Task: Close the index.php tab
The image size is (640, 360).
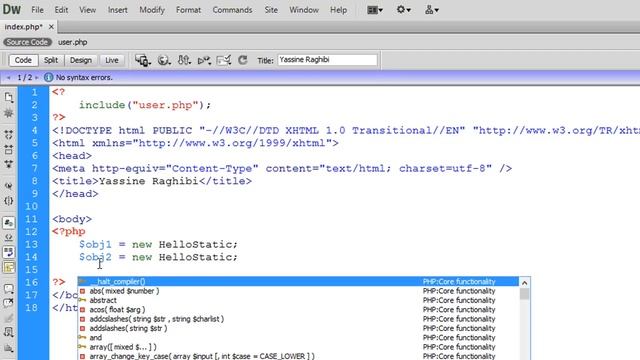Action: tap(51, 27)
